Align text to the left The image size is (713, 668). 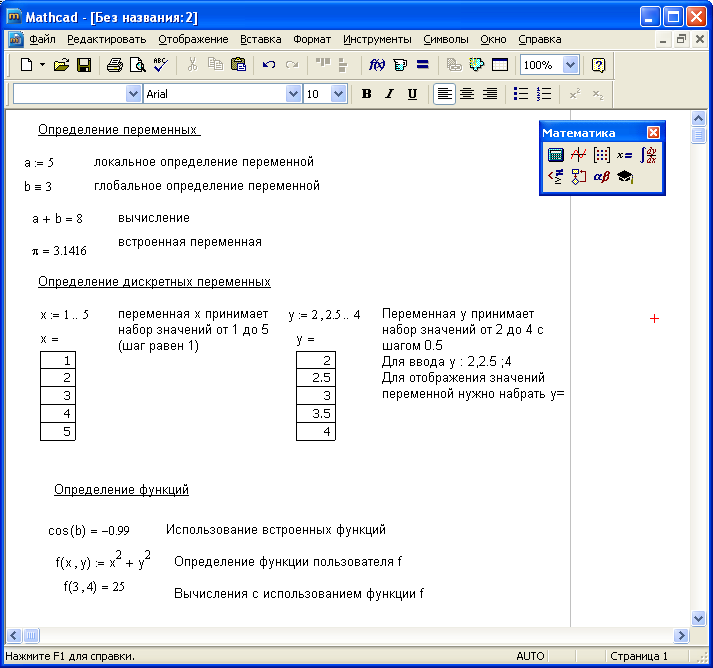(444, 94)
